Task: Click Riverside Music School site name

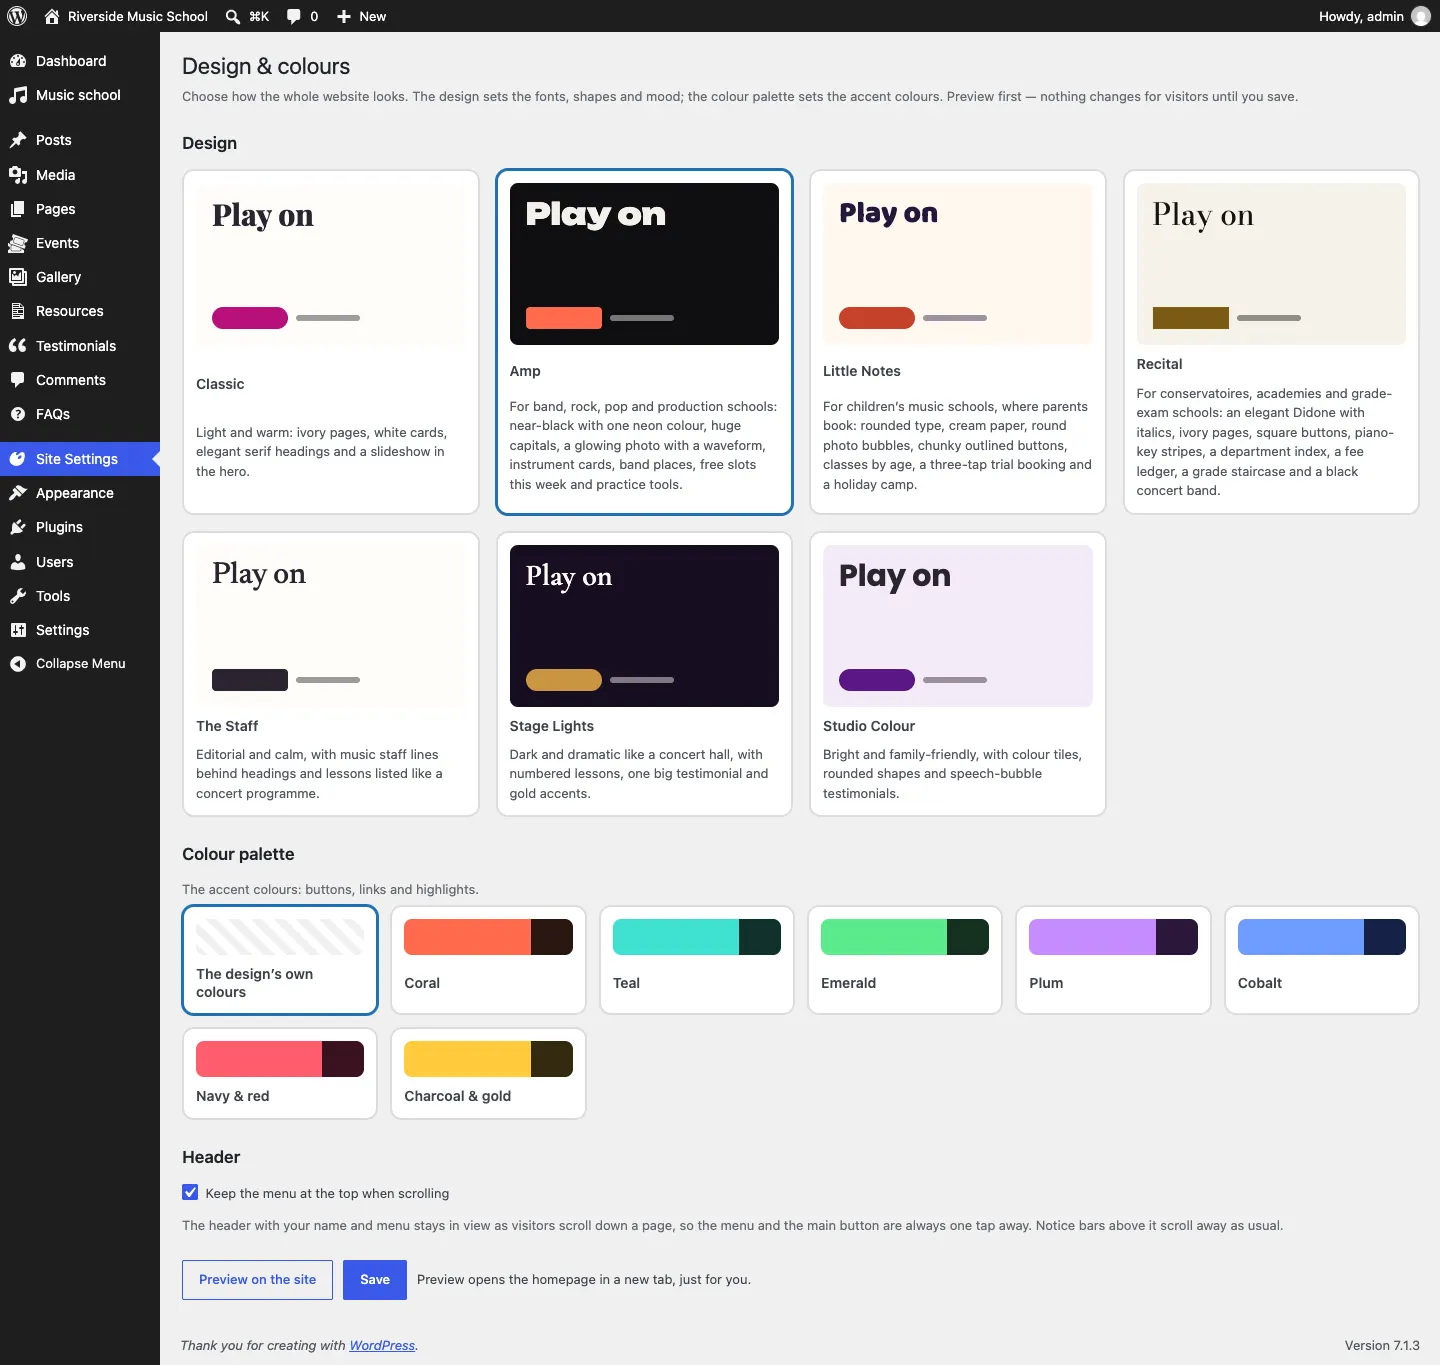Action: coord(138,16)
